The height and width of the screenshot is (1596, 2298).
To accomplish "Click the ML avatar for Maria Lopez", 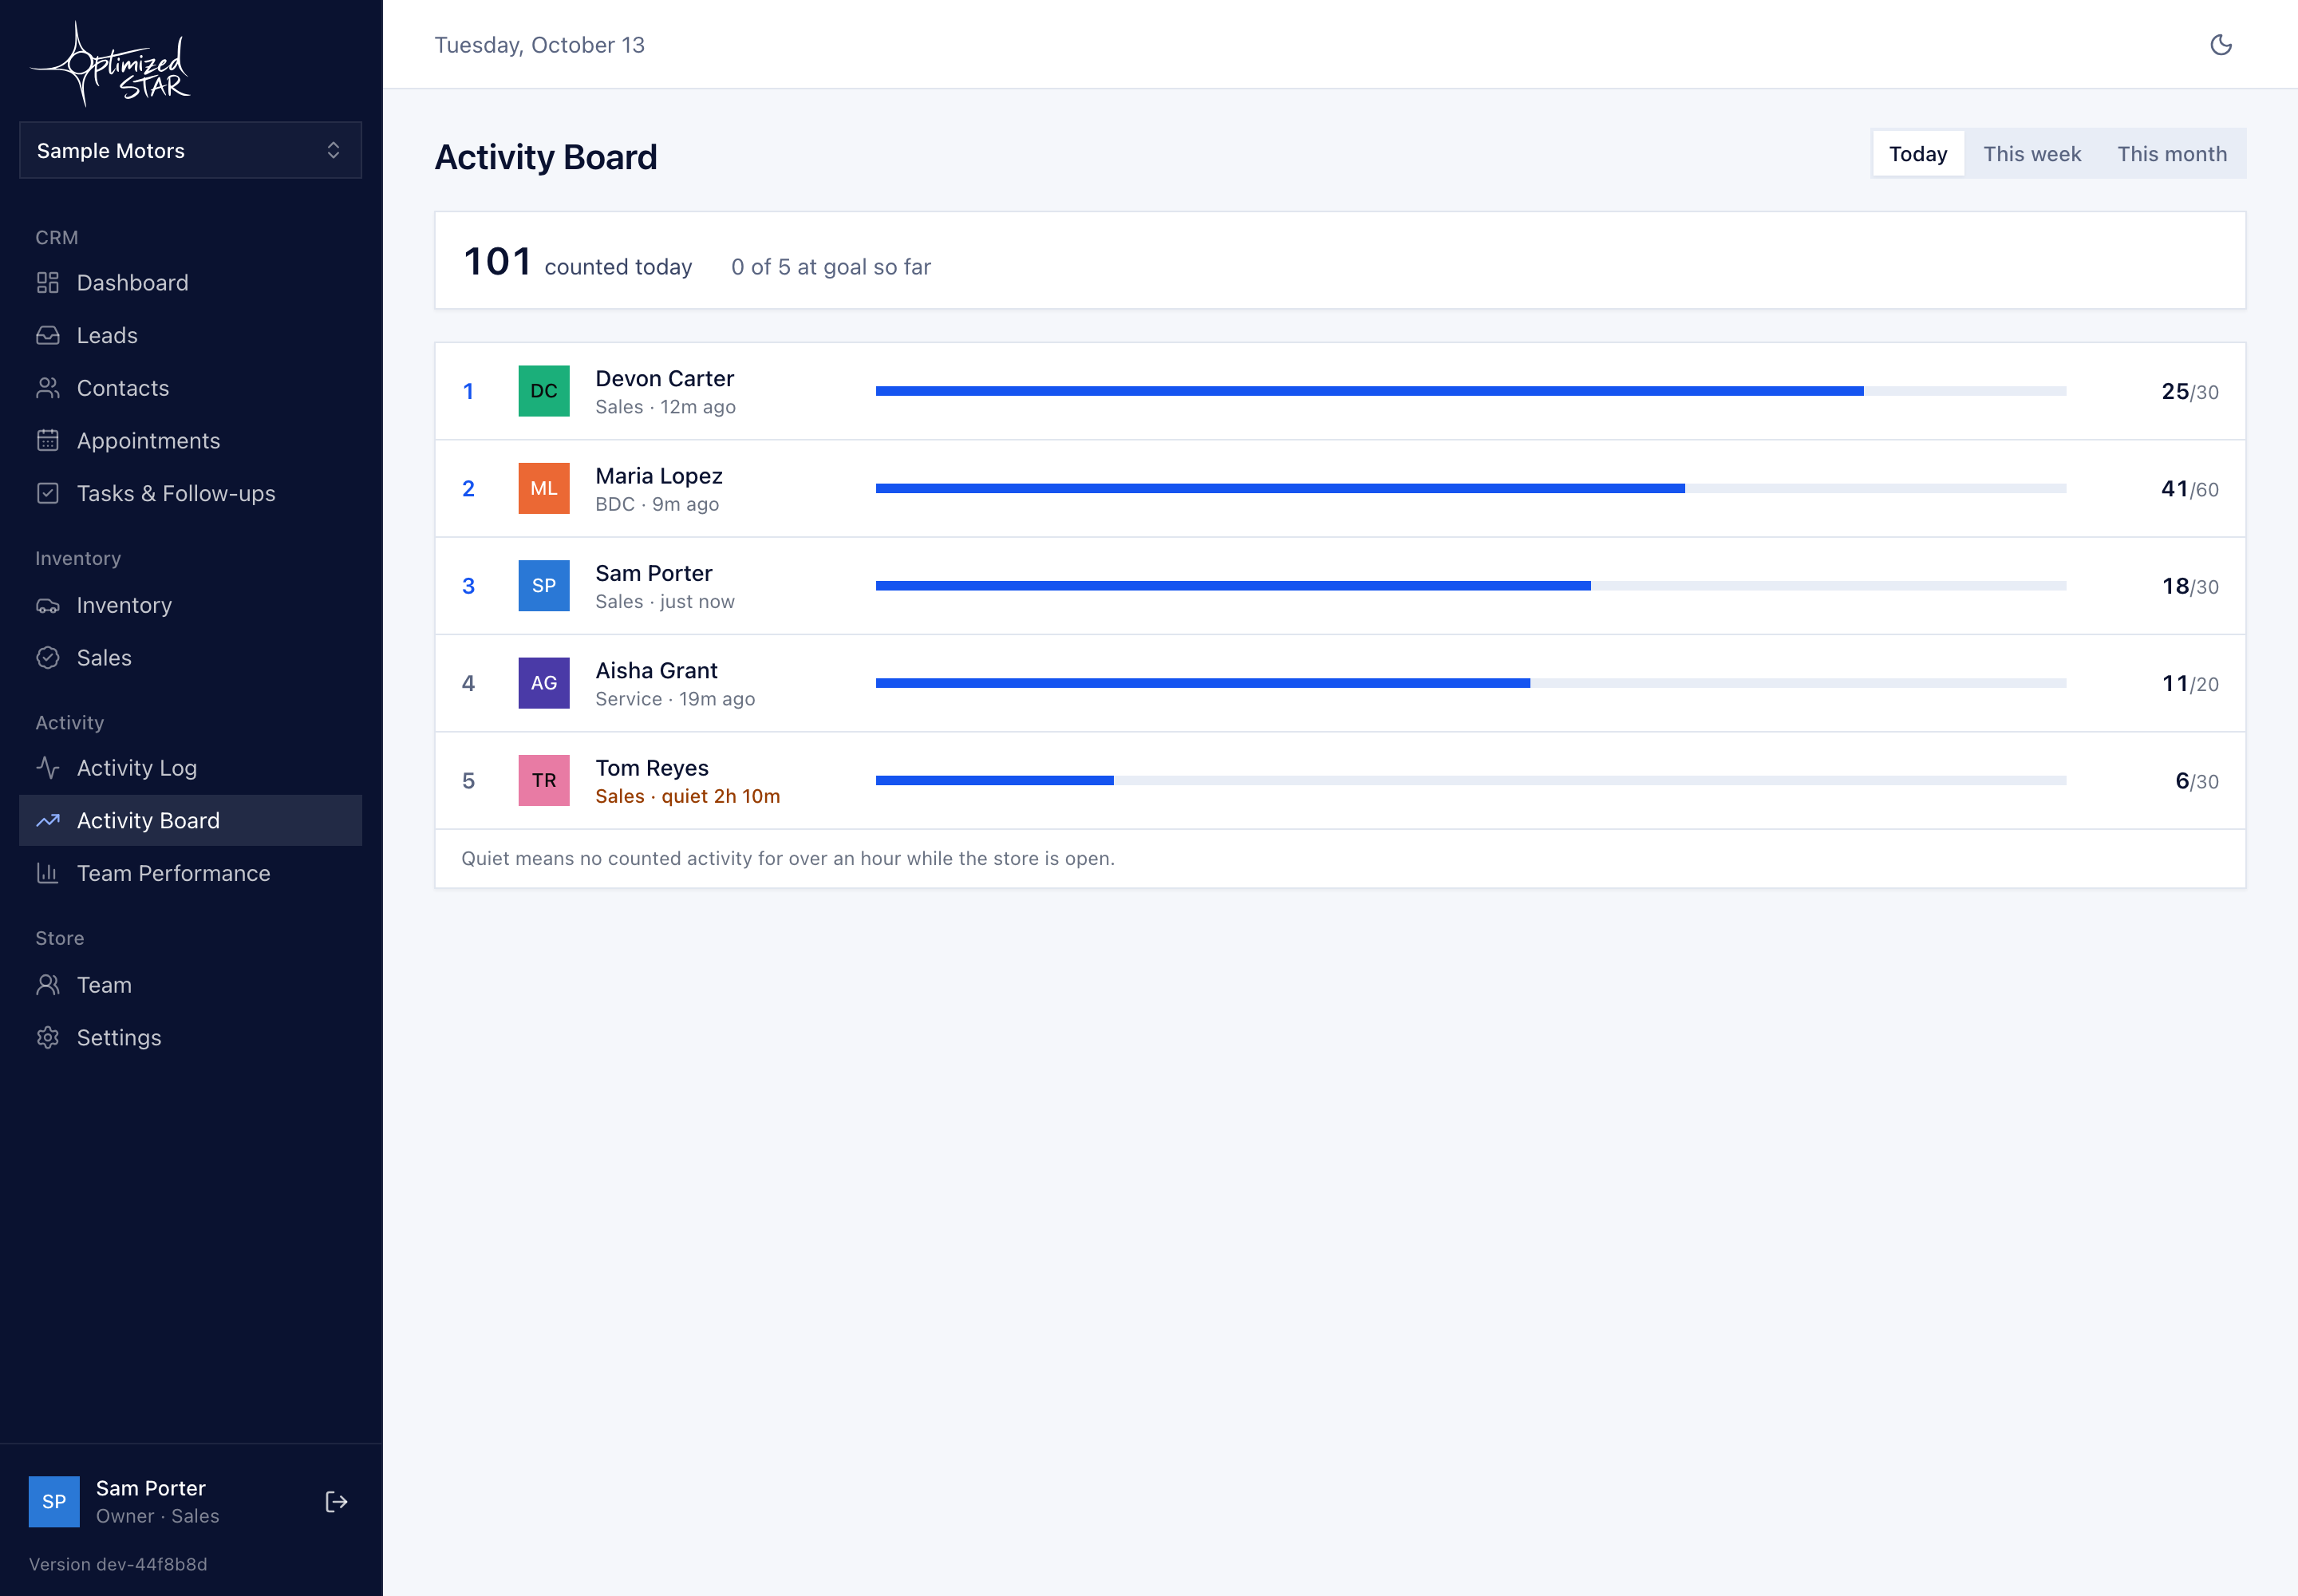I will [544, 488].
